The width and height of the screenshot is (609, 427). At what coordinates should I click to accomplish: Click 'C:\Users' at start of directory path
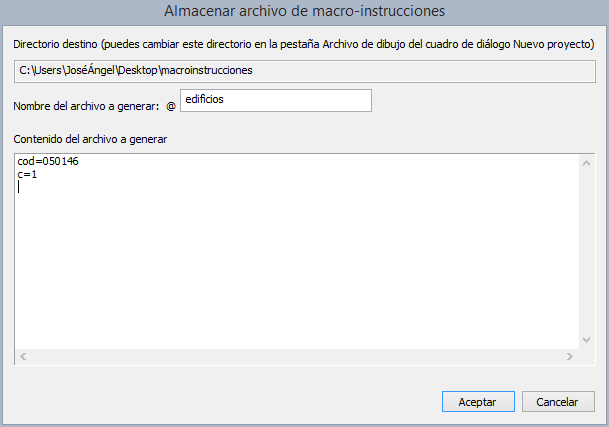point(41,71)
